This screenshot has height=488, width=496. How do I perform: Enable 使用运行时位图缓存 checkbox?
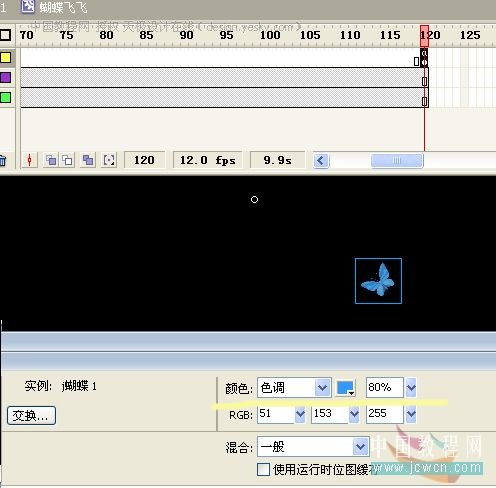(x=263, y=469)
